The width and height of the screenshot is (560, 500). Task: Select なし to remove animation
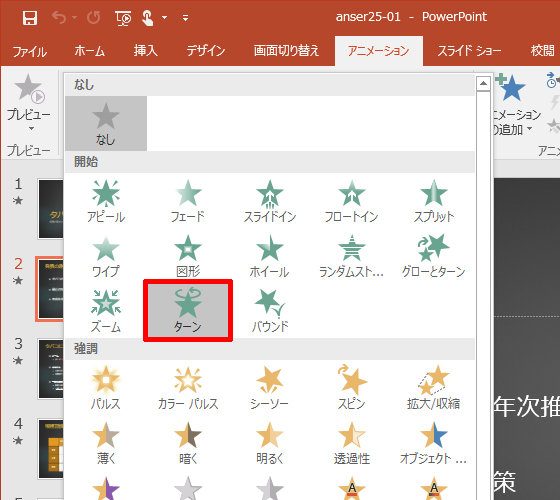(x=106, y=123)
